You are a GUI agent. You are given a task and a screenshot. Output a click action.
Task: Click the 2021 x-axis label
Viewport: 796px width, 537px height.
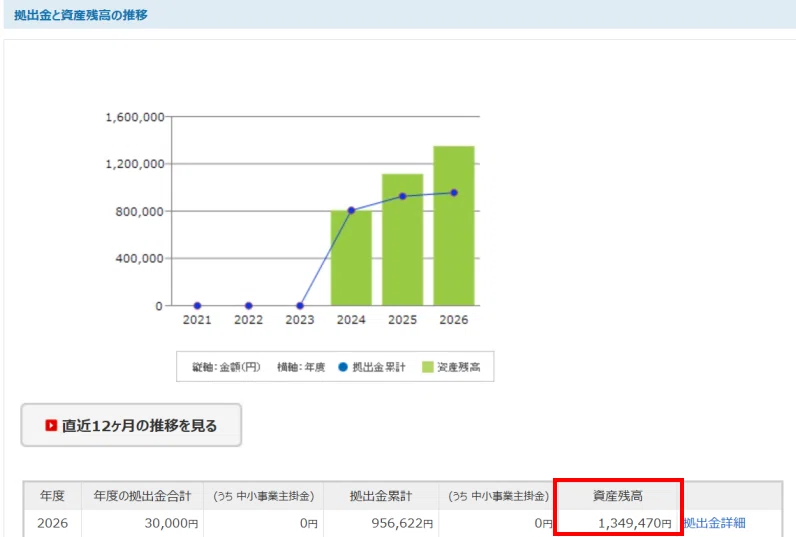[x=197, y=320]
